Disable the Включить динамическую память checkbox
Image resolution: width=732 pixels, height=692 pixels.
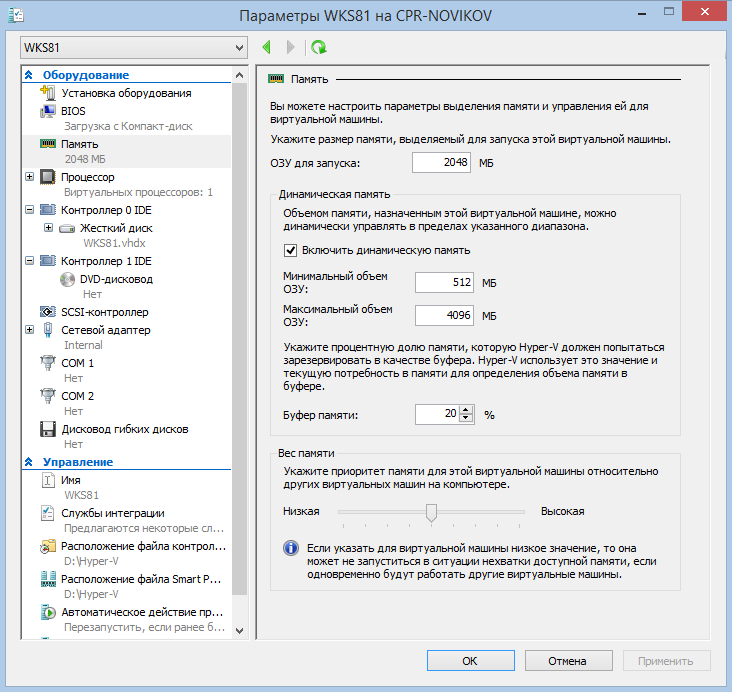[x=291, y=250]
